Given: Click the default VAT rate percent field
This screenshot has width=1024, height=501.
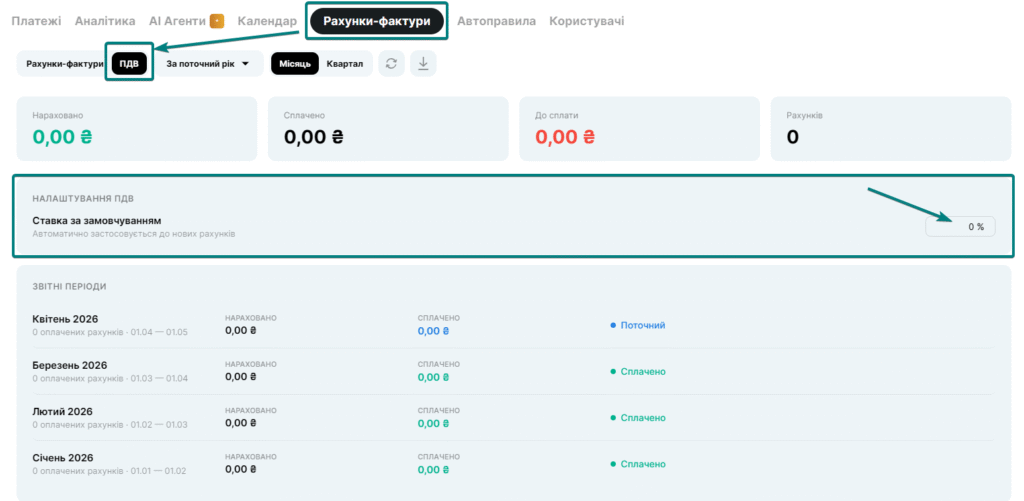Looking at the screenshot, I should (x=960, y=227).
